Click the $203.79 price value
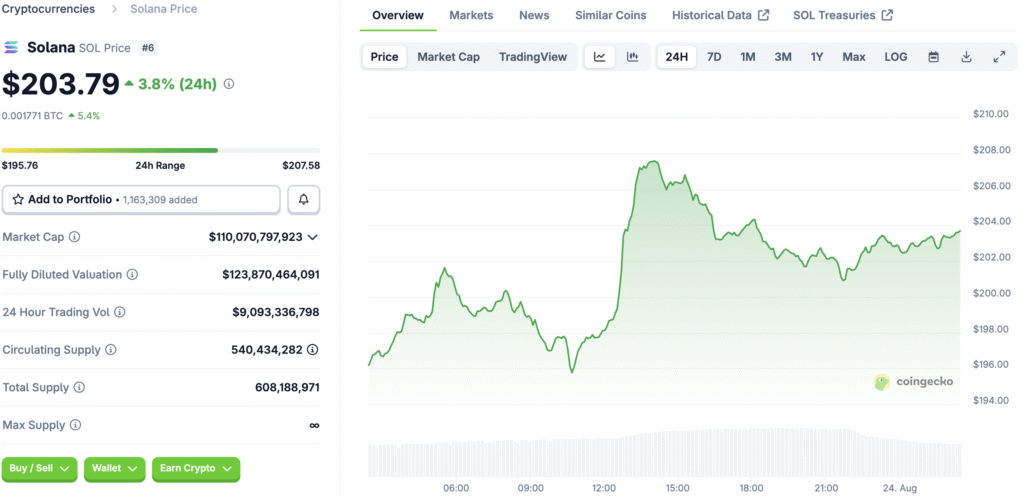The width and height of the screenshot is (1024, 497). 61,84
